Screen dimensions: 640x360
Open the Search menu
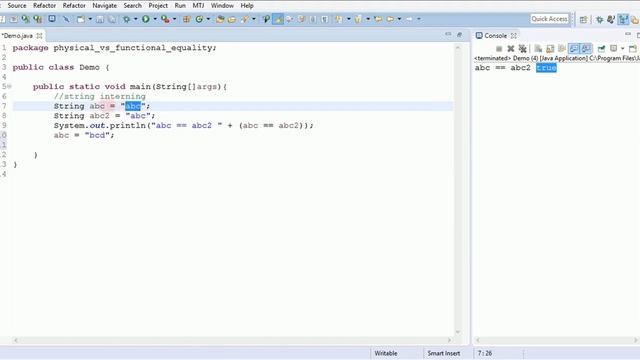(x=133, y=6)
